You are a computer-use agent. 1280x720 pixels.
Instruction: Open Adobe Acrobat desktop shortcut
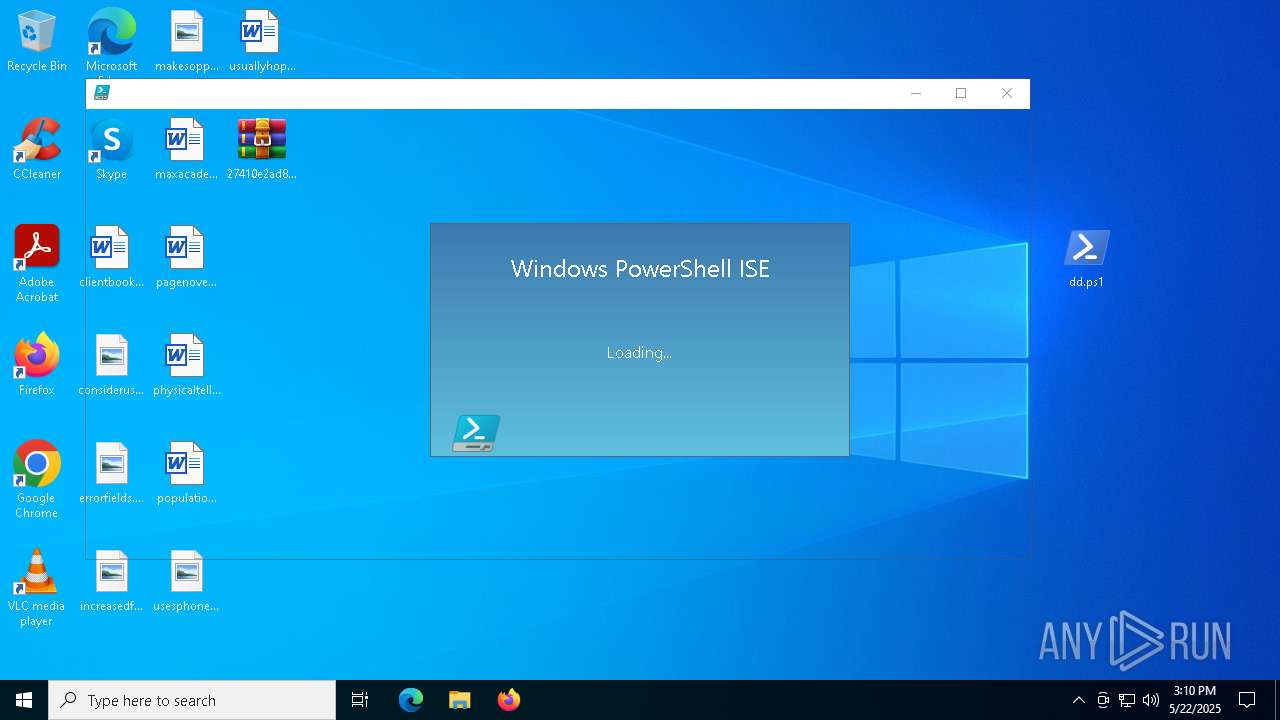pos(37,263)
